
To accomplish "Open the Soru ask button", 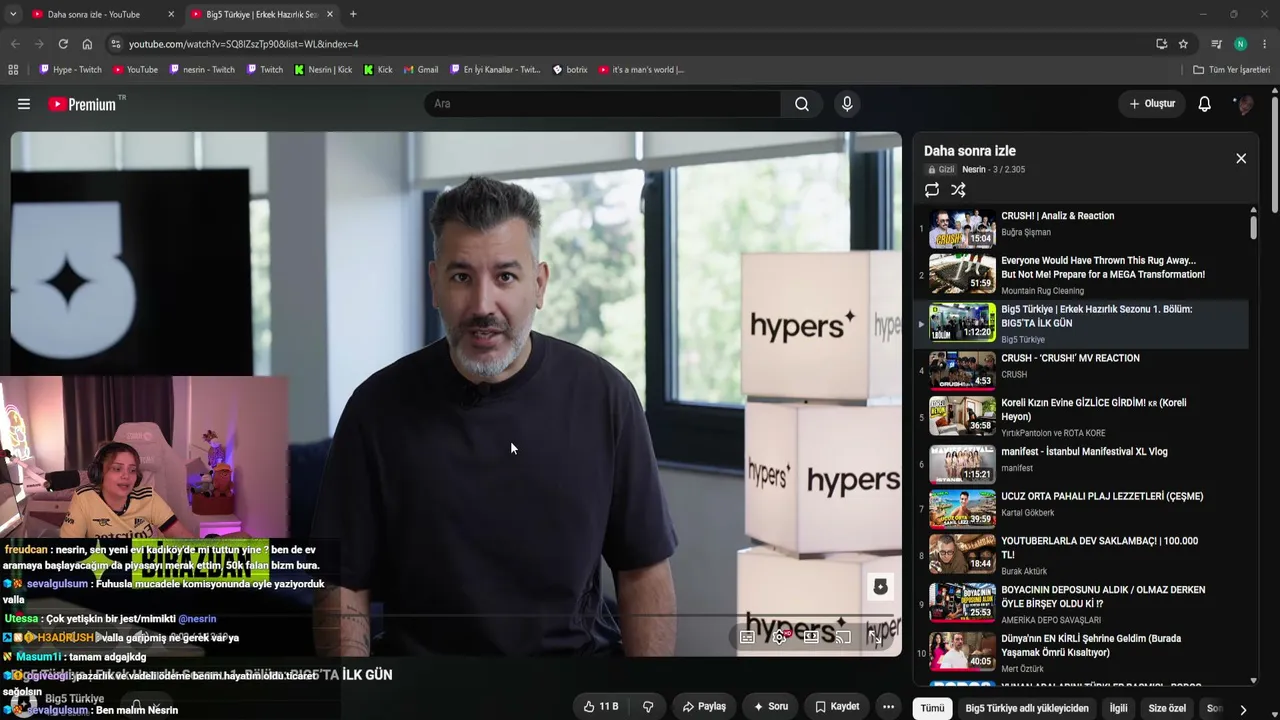I will [771, 706].
